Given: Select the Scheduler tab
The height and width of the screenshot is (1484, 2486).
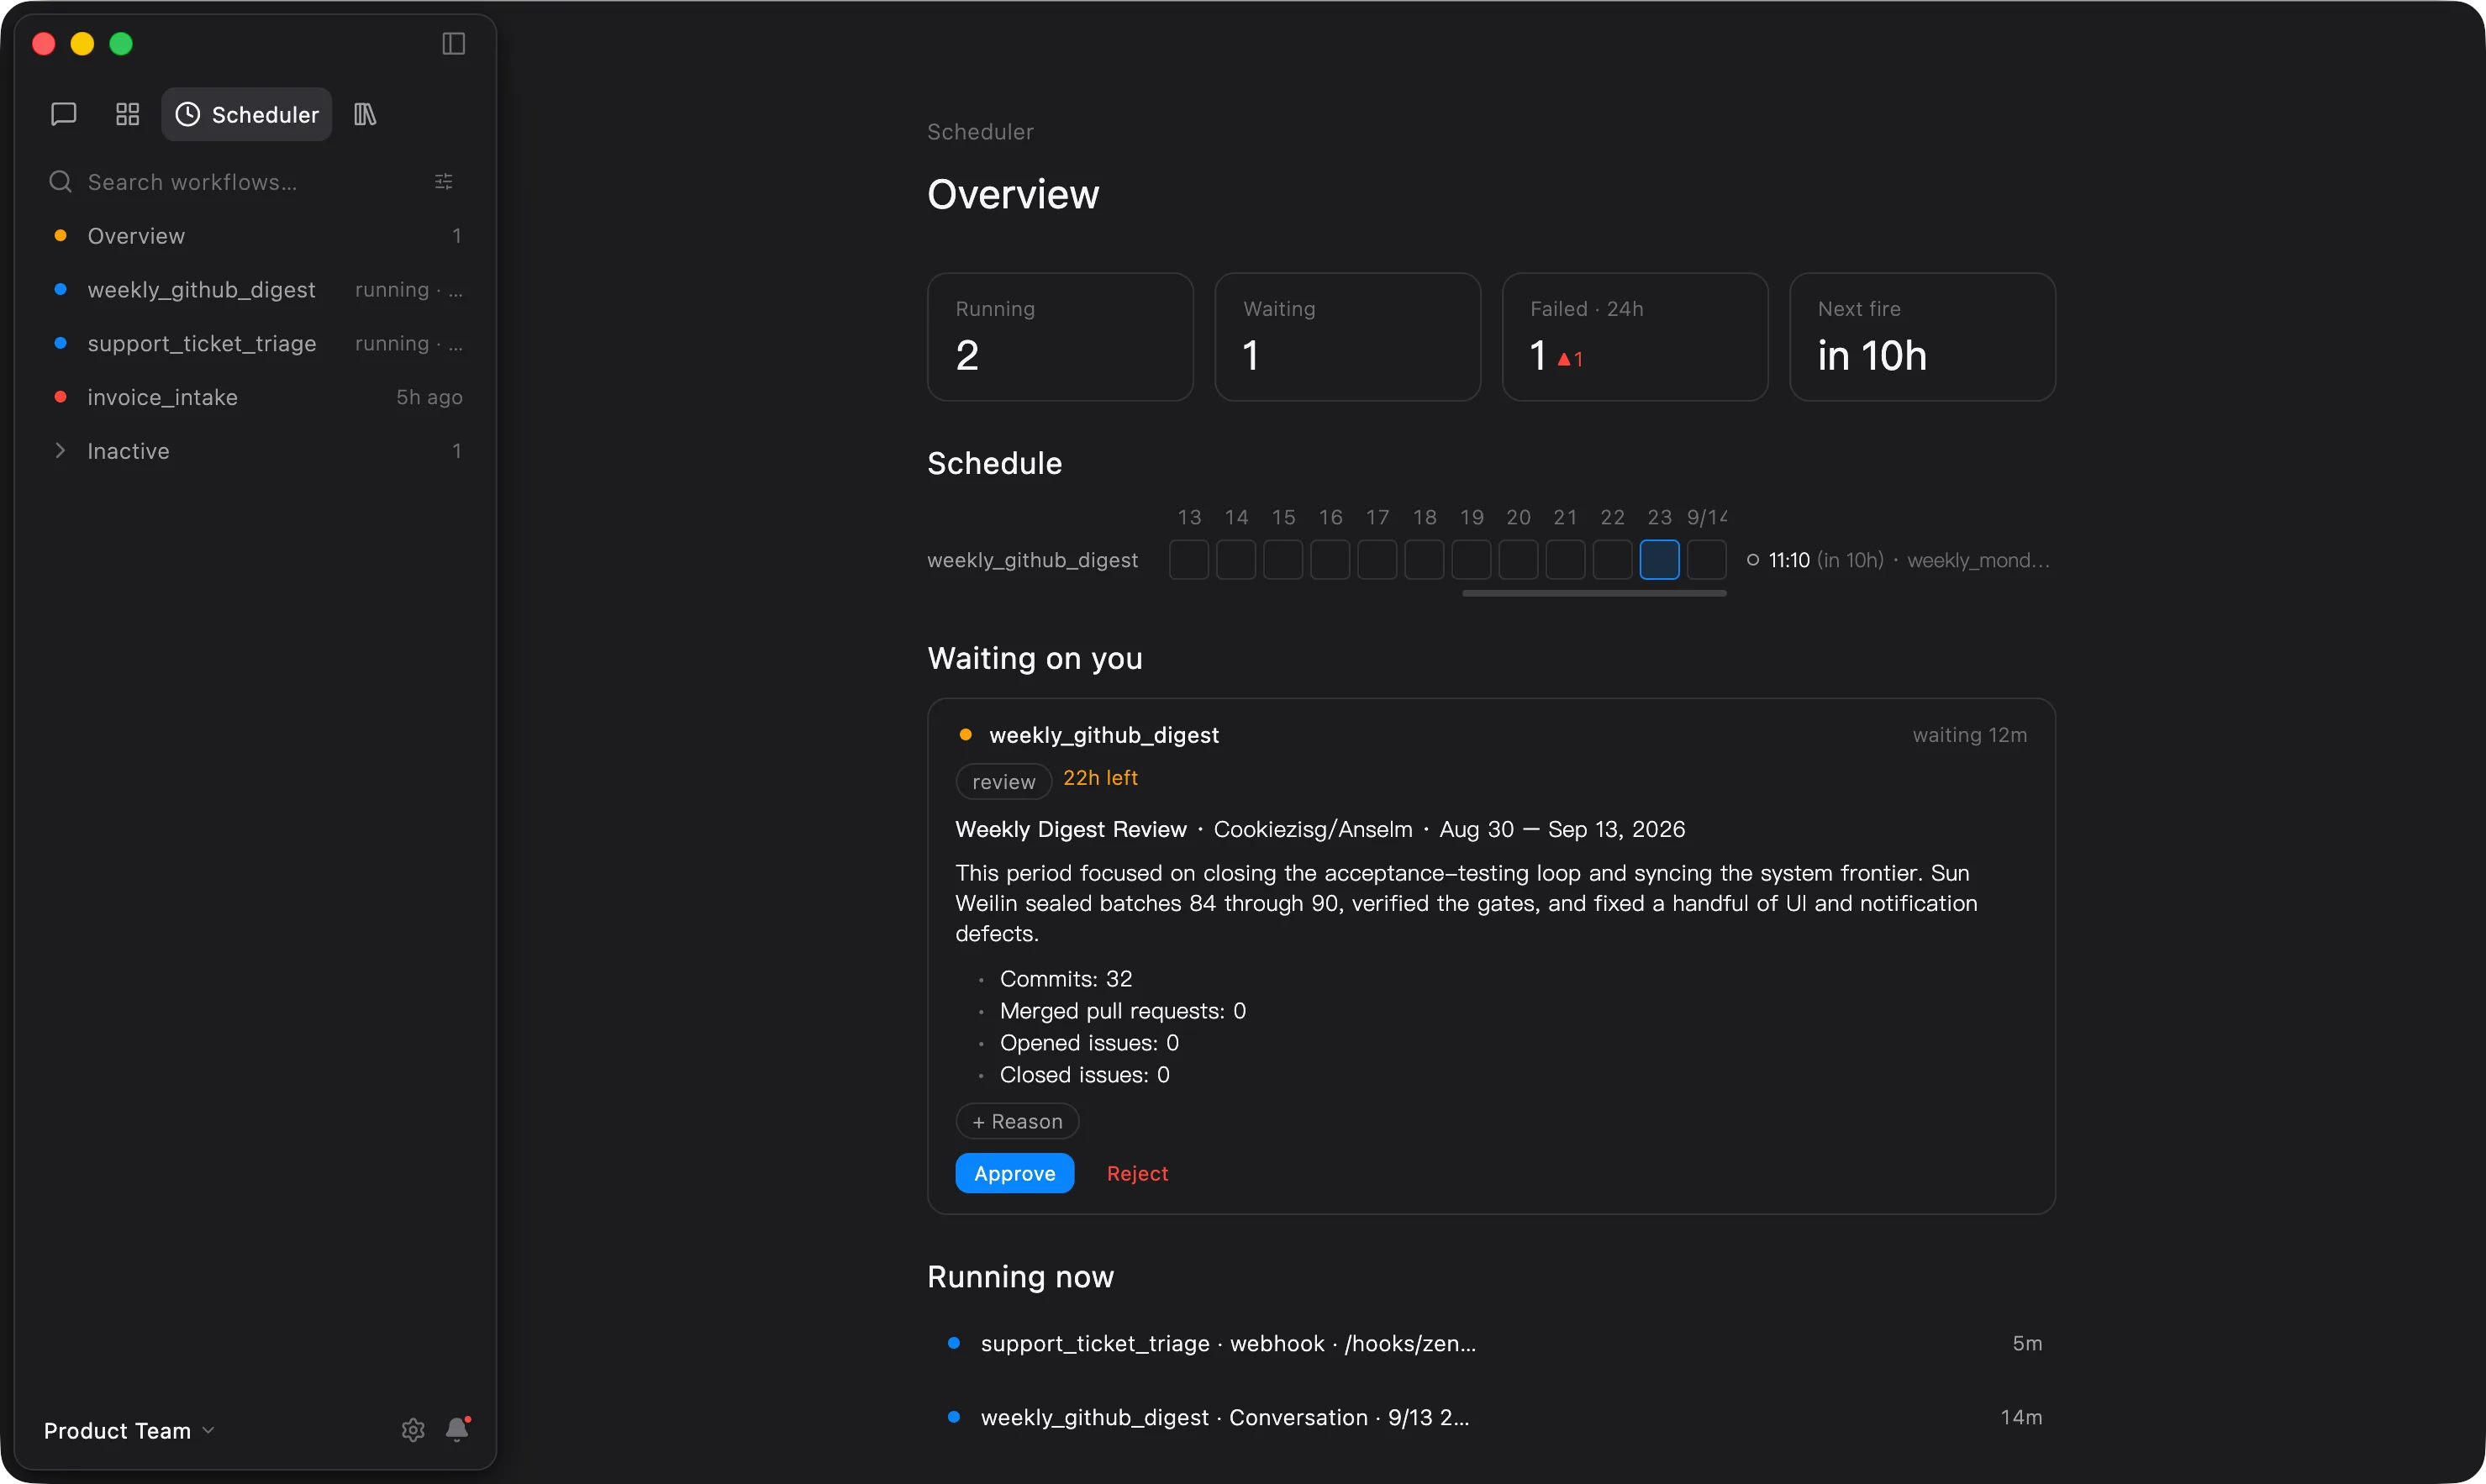Looking at the screenshot, I should [x=247, y=114].
